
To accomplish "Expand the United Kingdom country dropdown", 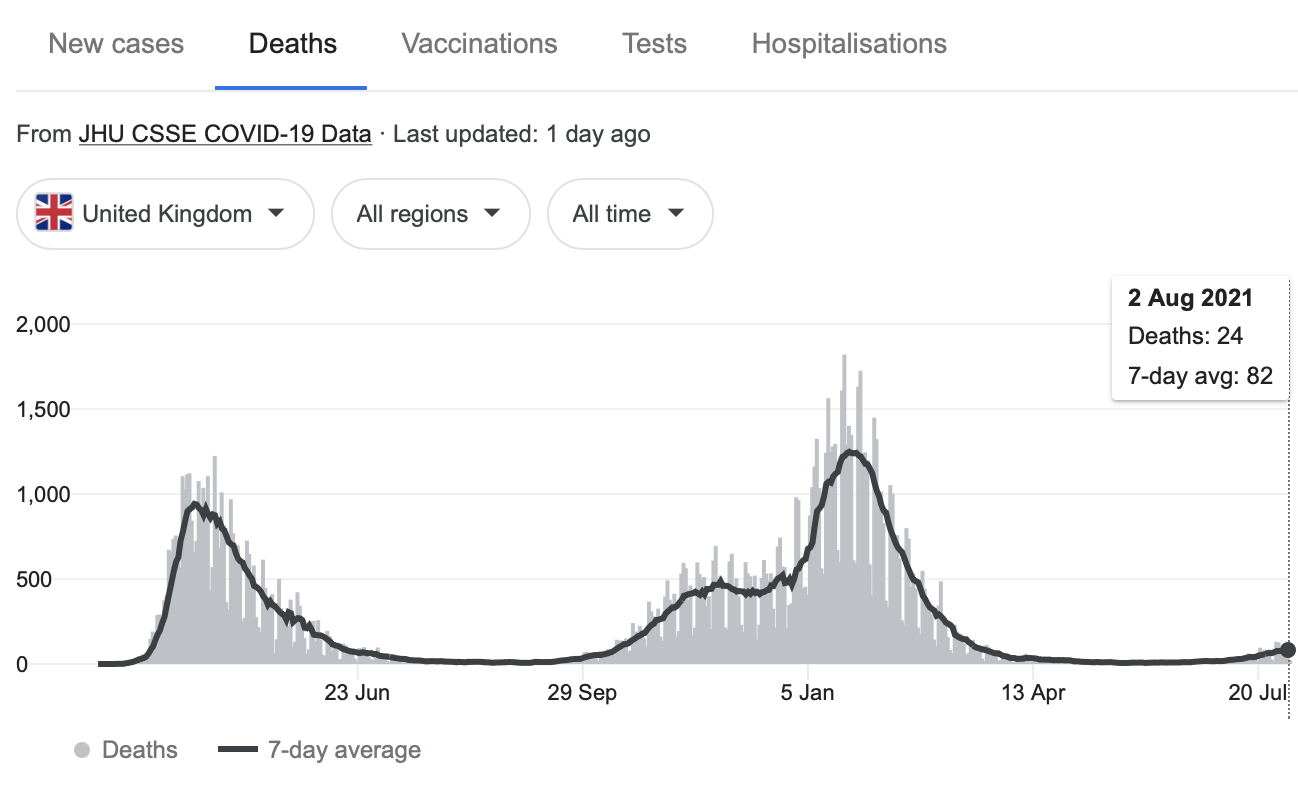I will click(166, 213).
